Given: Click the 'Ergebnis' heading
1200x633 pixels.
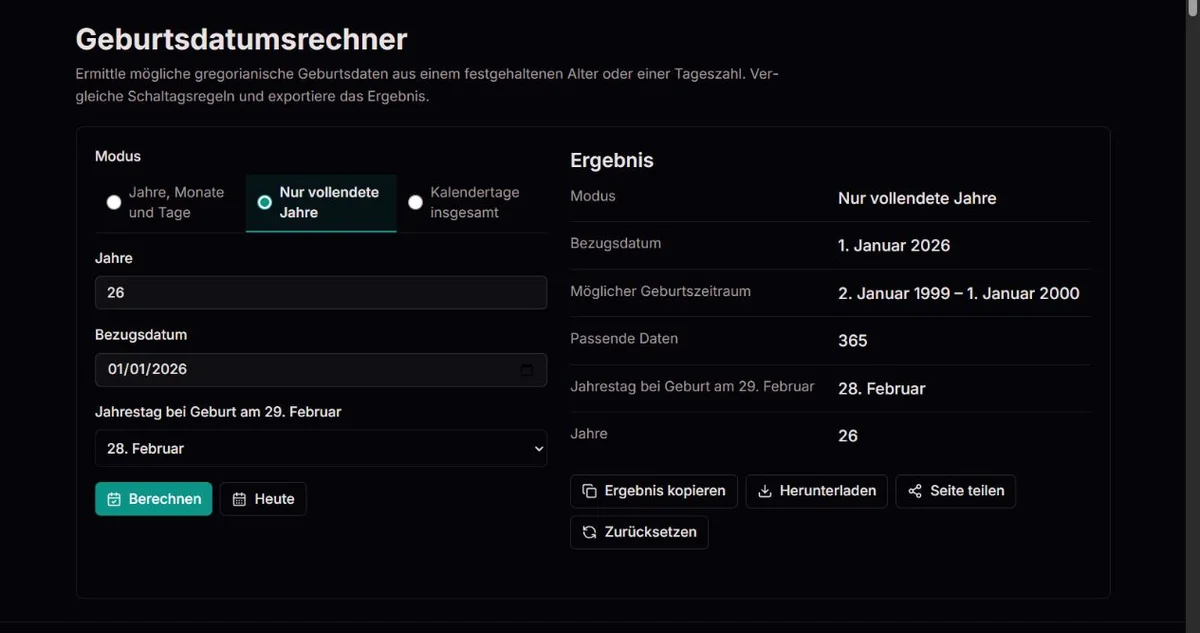Looking at the screenshot, I should click(x=612, y=160).
